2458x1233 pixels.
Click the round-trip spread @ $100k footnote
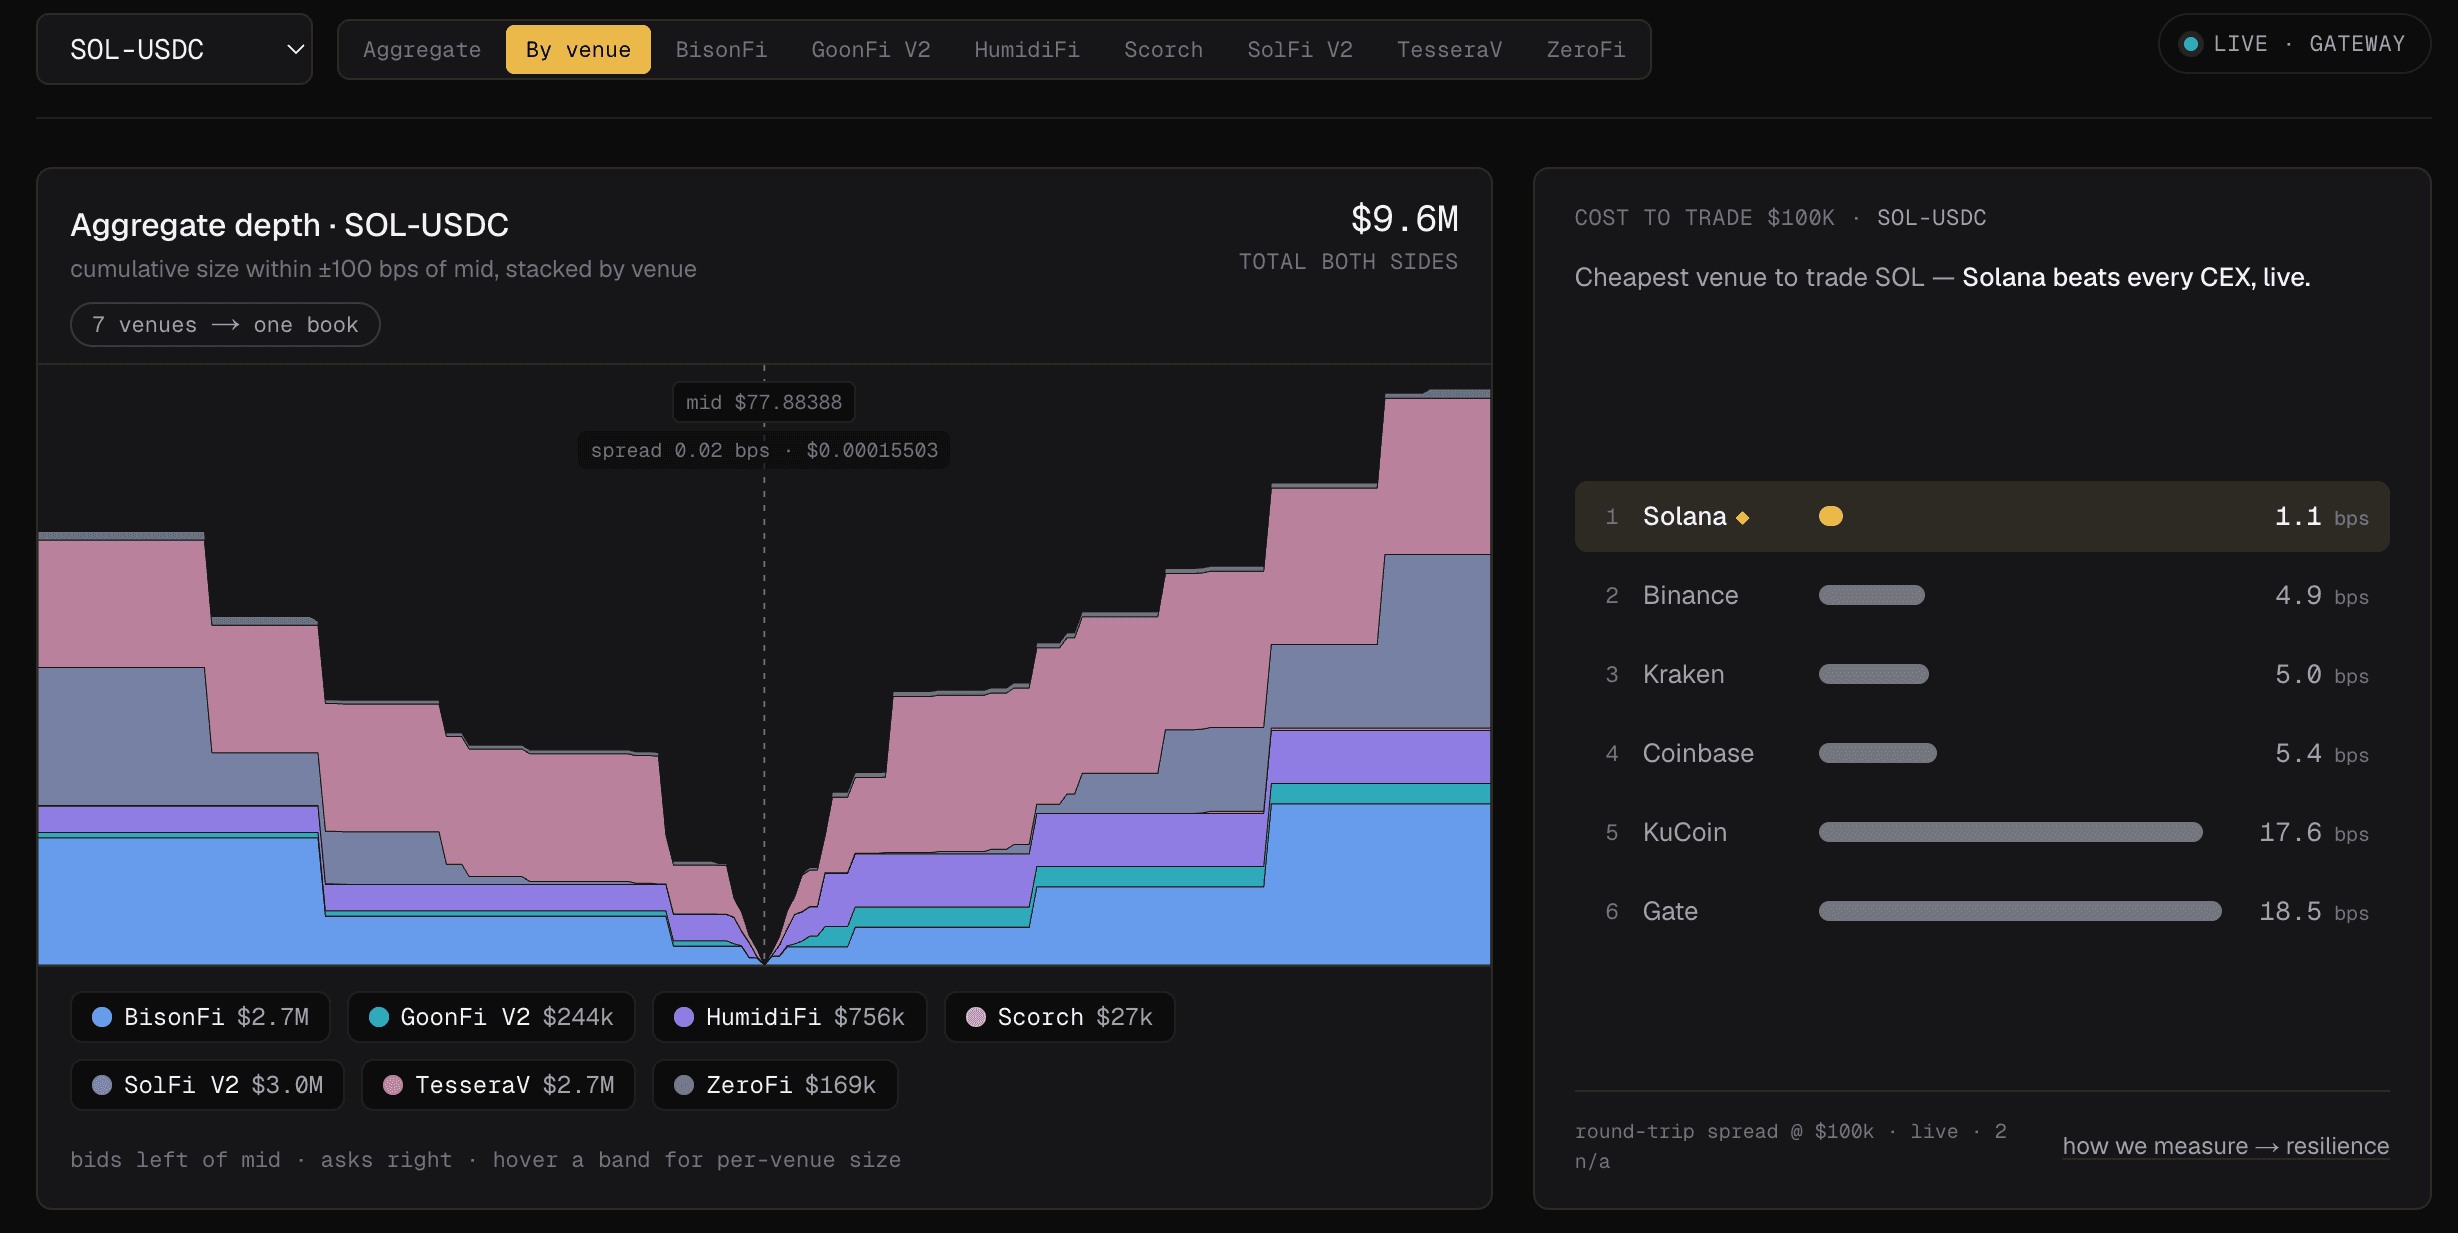1790,1146
